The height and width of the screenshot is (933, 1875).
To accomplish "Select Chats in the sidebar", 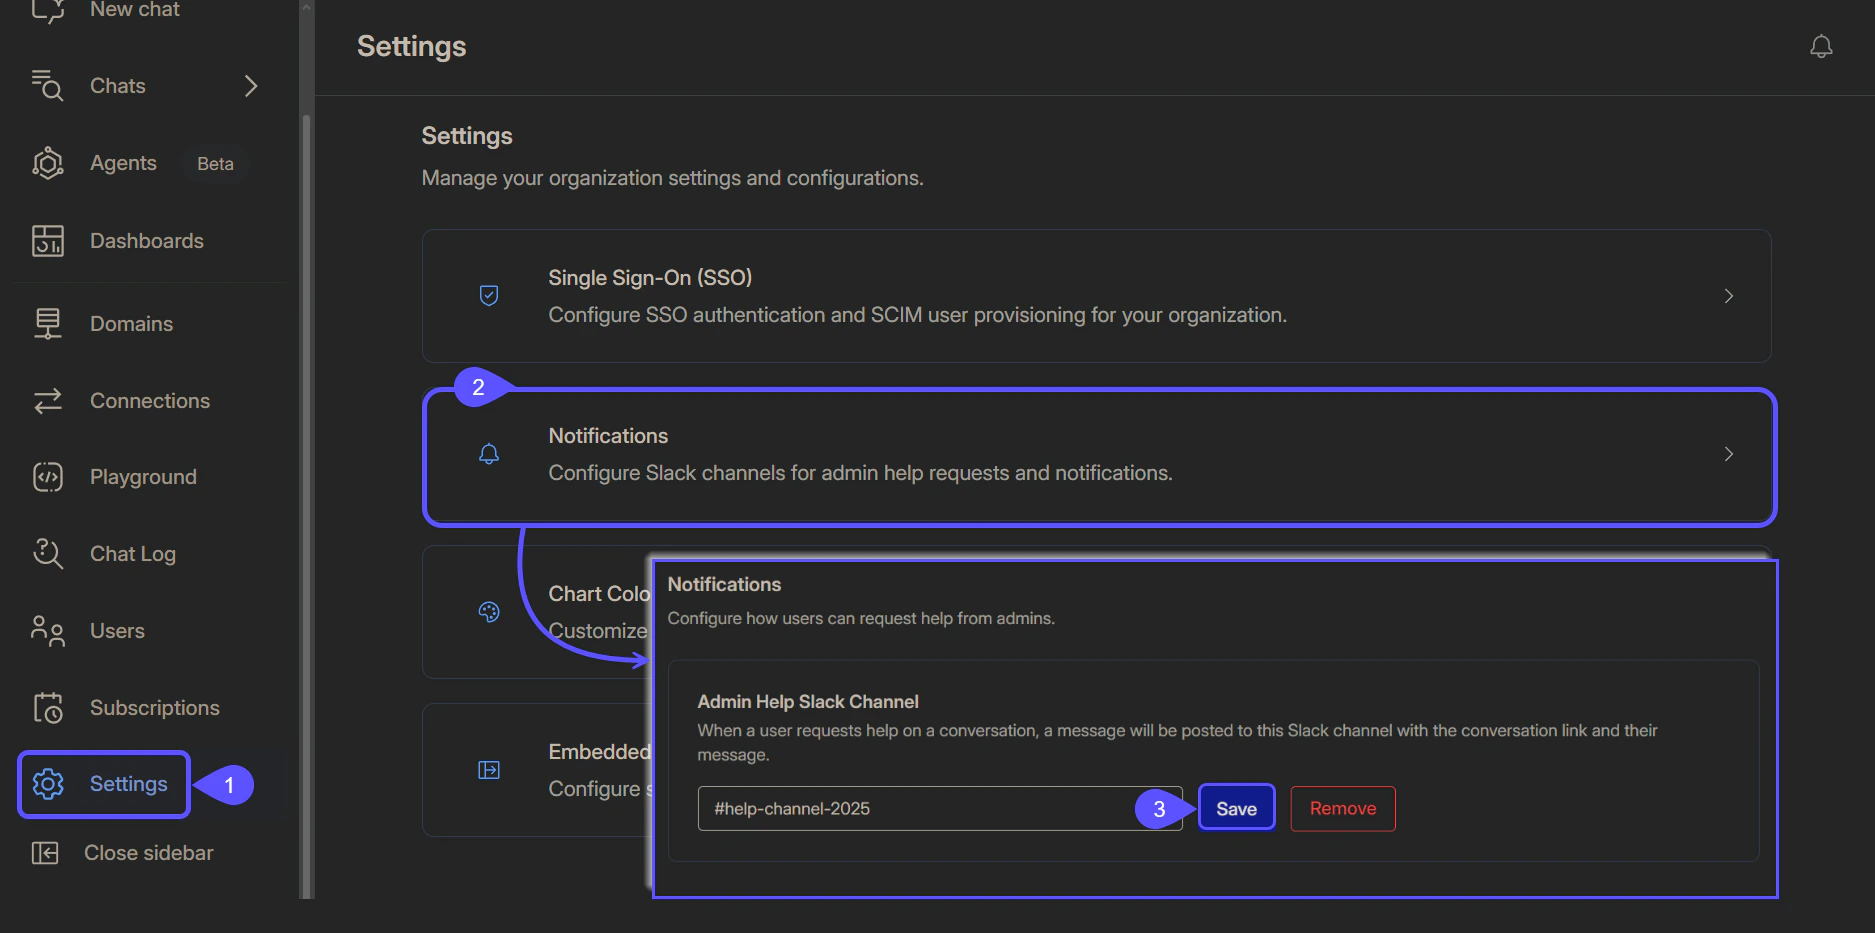I will [117, 85].
